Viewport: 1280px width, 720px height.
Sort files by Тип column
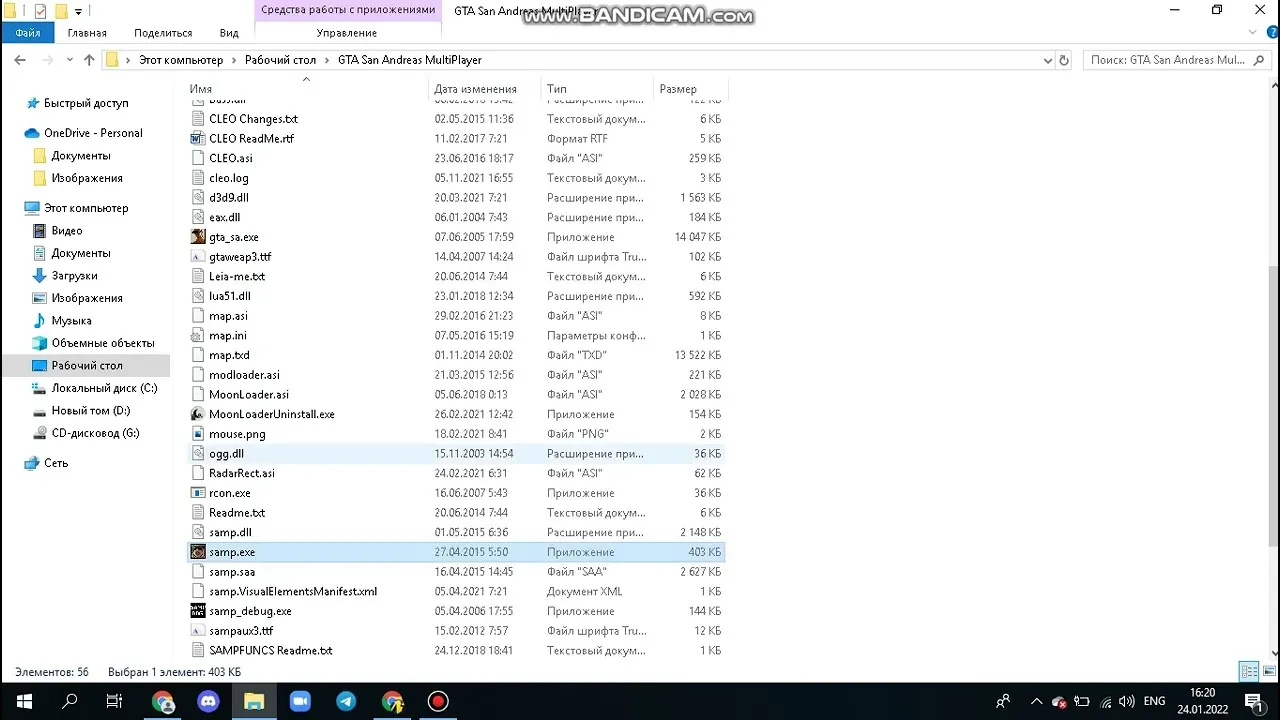click(x=556, y=89)
